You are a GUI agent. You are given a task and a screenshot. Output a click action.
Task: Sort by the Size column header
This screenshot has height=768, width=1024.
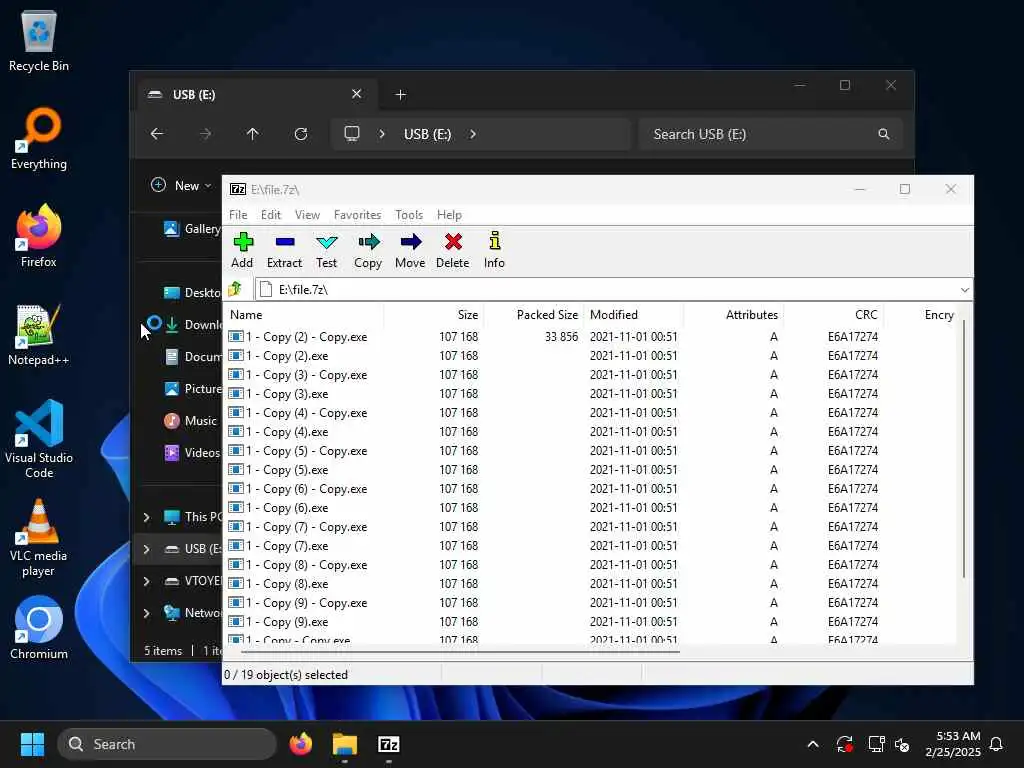[434, 315]
